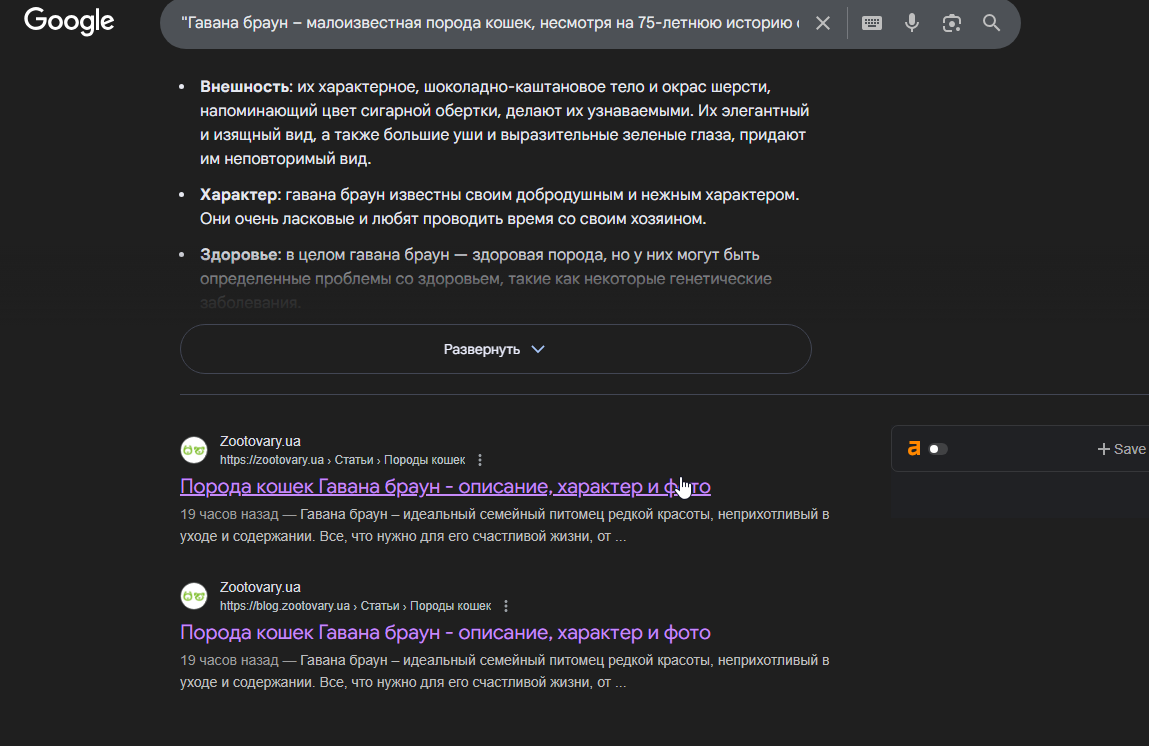The image size is (1149, 746).
Task: Click the Zootovary.ua name above second result
Action: coord(260,587)
